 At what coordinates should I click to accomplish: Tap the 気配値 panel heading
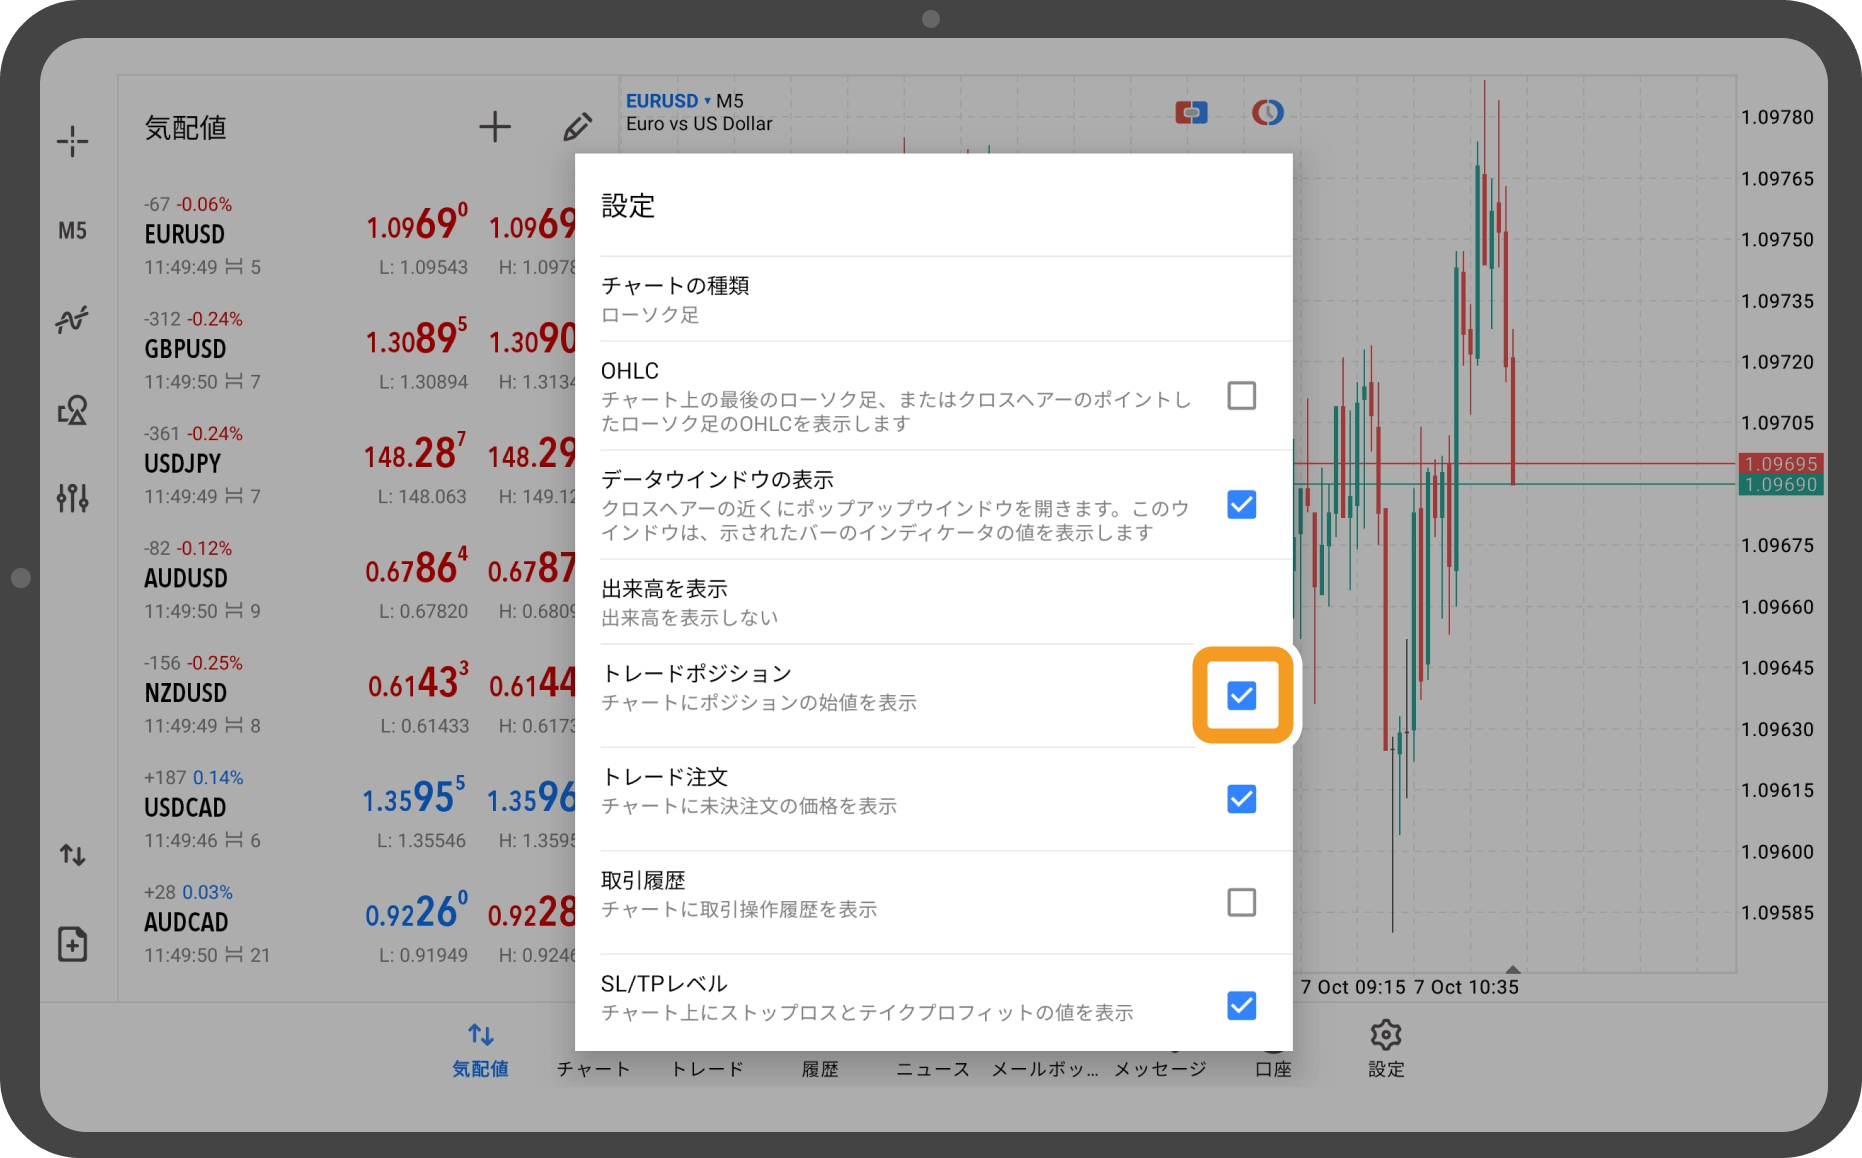pos(186,128)
